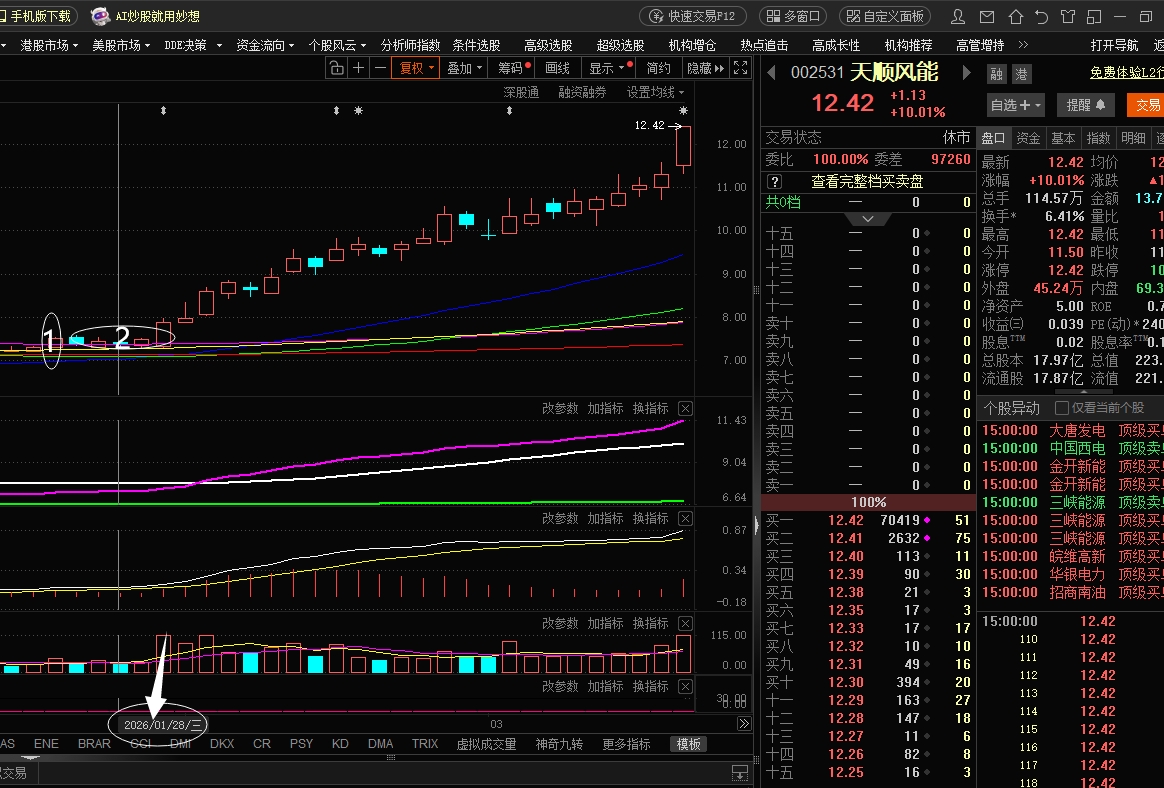Switch to the 明细 tab
The image size is (1164, 788).
coord(1133,138)
